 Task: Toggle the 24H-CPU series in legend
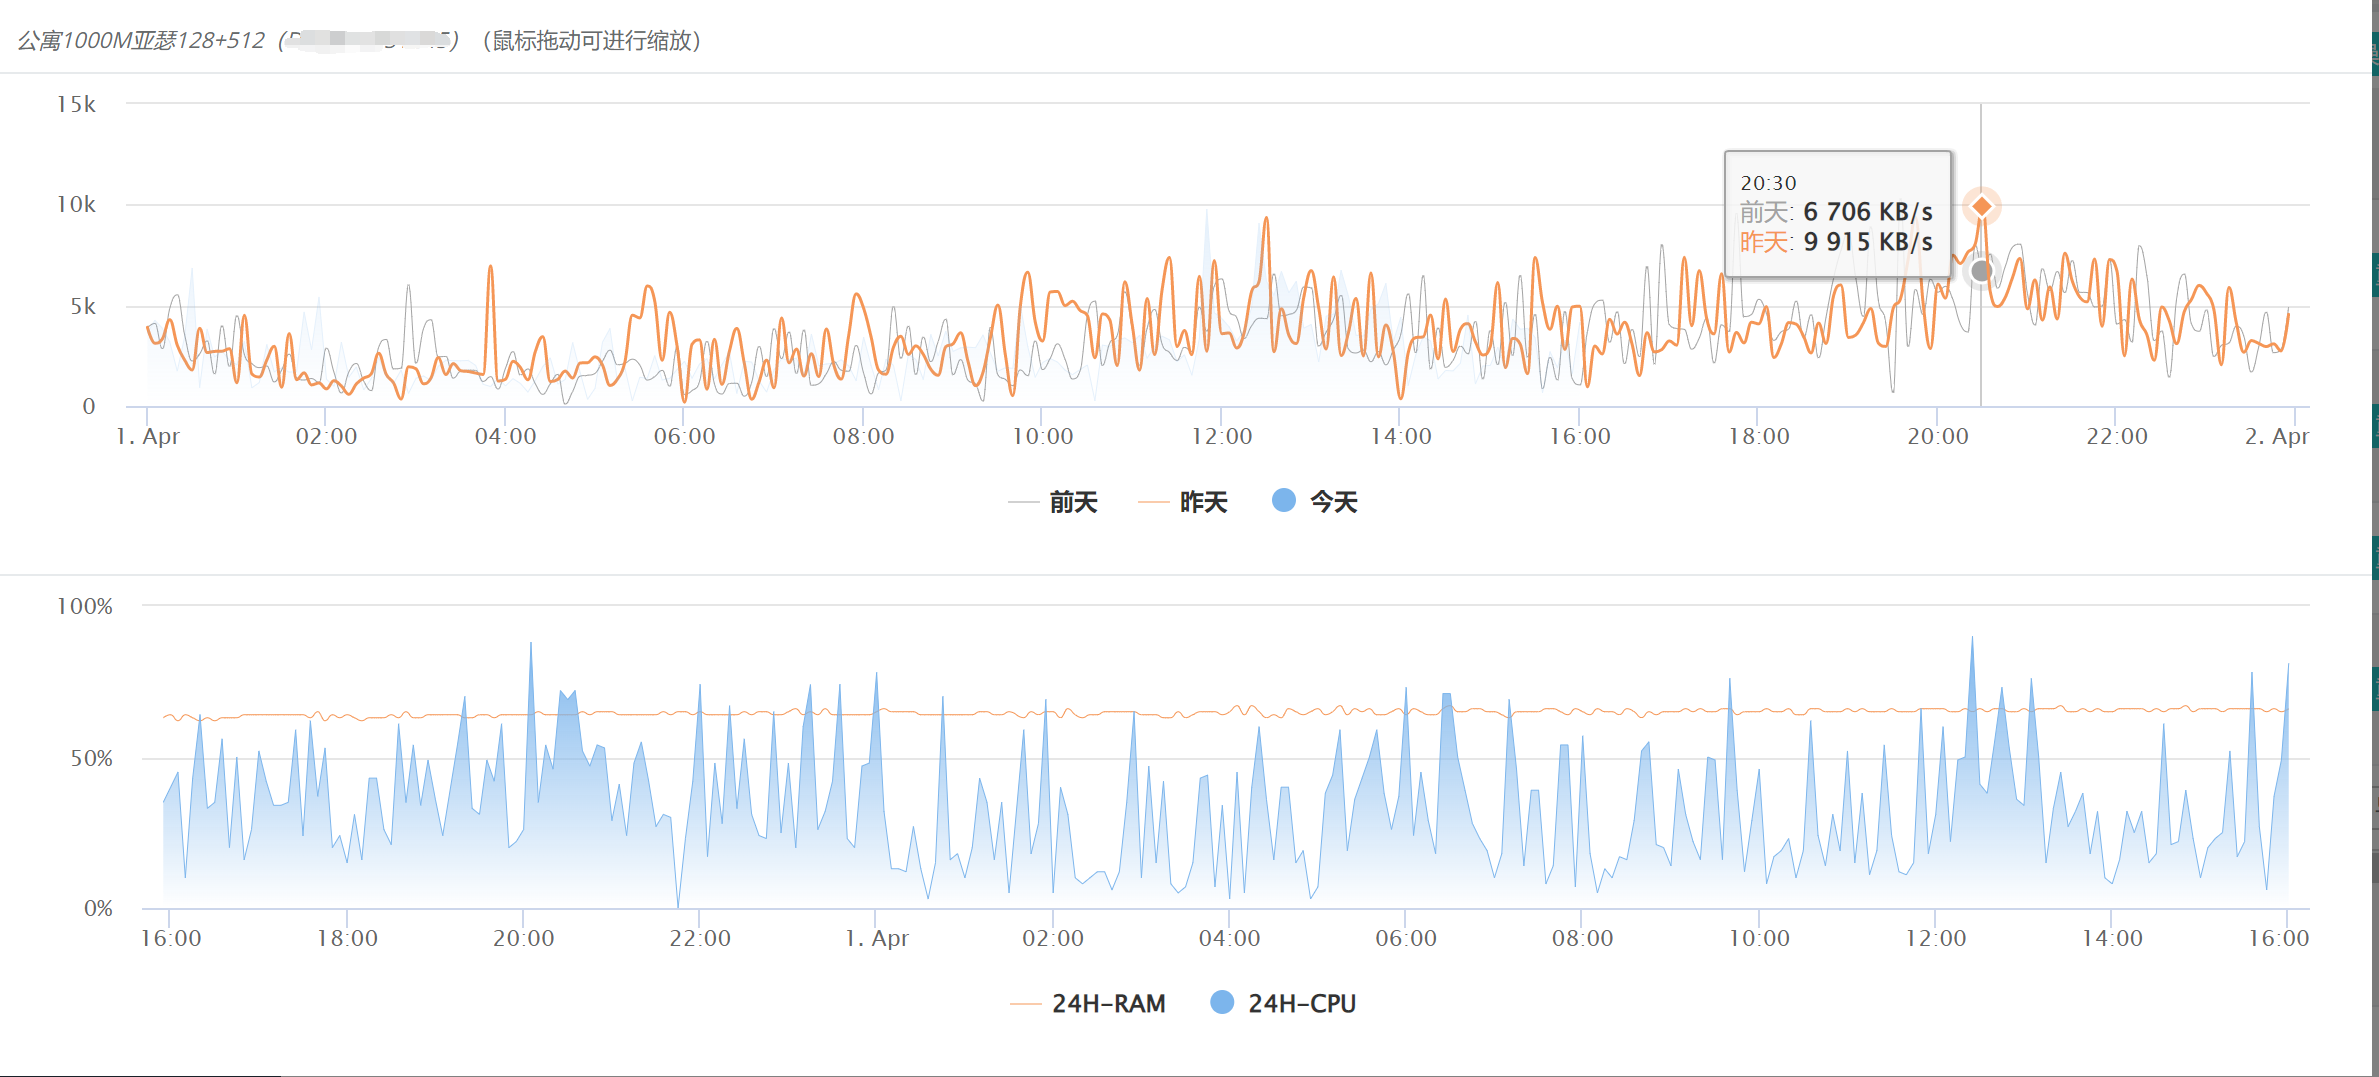pos(1283,1003)
